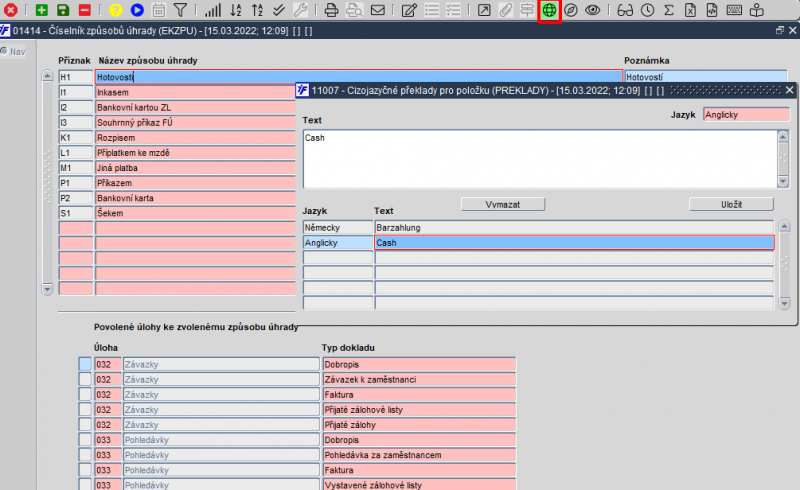Check the box beside Závazky Faktura row
Image resolution: width=800 pixels, height=490 pixels.
(85, 394)
